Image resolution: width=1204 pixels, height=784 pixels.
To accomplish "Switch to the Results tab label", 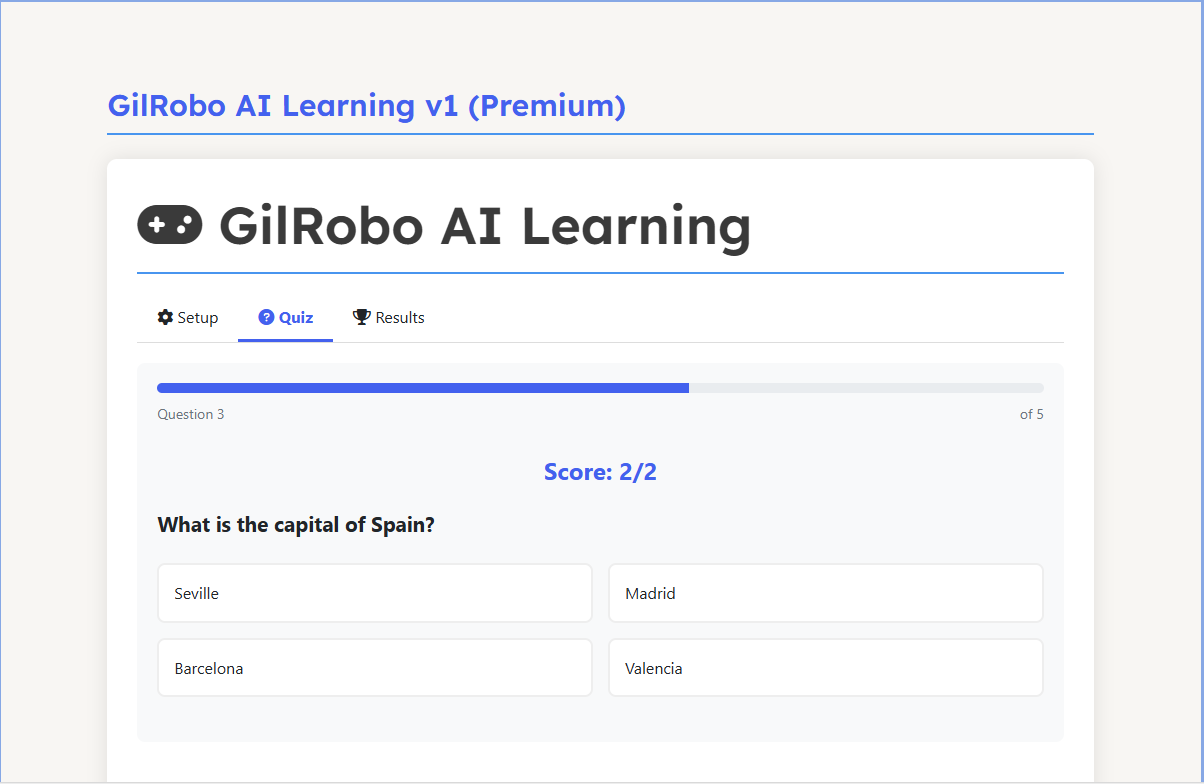I will tap(400, 318).
